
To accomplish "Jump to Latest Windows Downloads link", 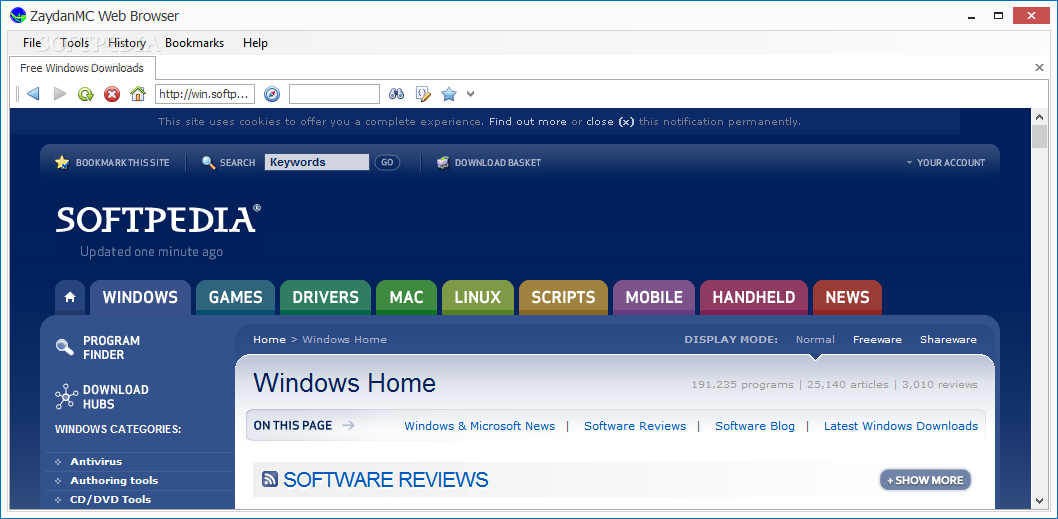I will [x=901, y=426].
